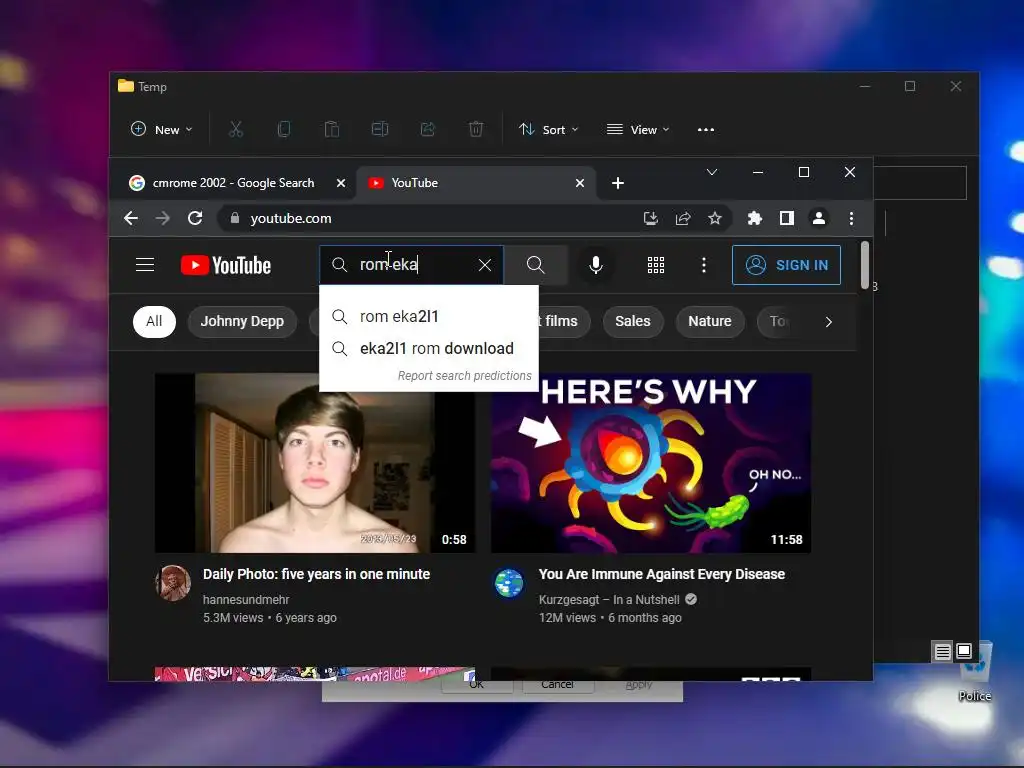Switch Temp window to details view

coord(942,651)
